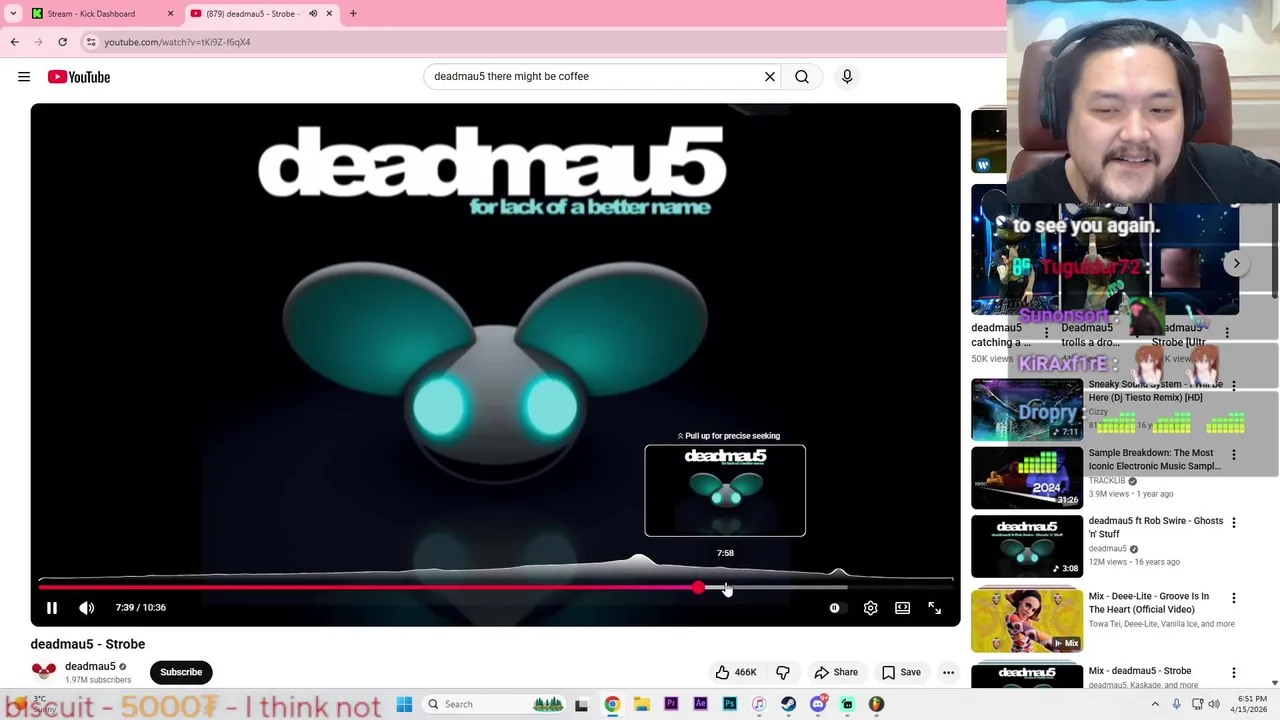Viewport: 1280px width, 720px height.
Task: Save the video to a playlist
Action: (x=901, y=672)
